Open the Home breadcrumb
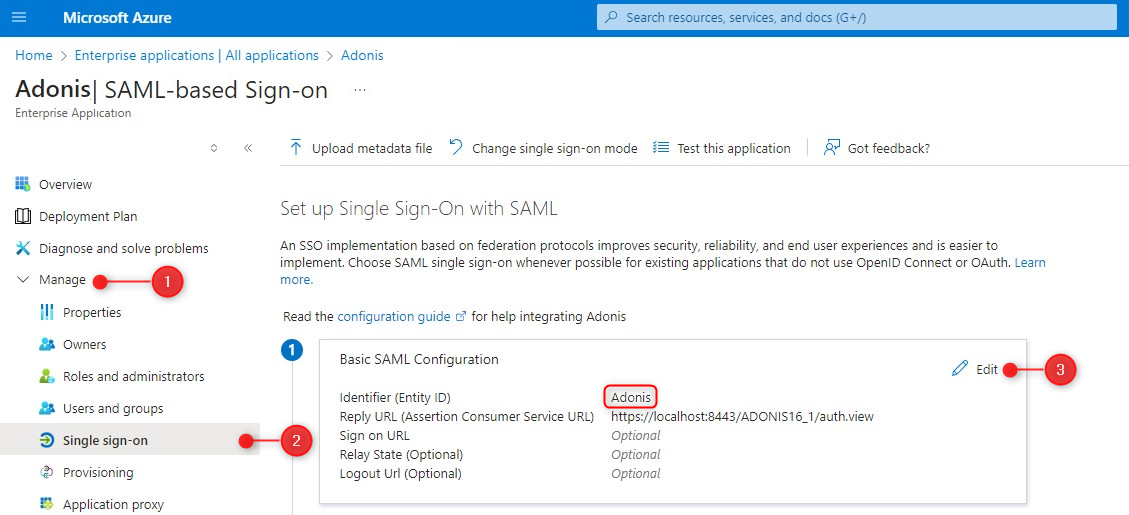1129x515 pixels. pyautogui.click(x=34, y=55)
